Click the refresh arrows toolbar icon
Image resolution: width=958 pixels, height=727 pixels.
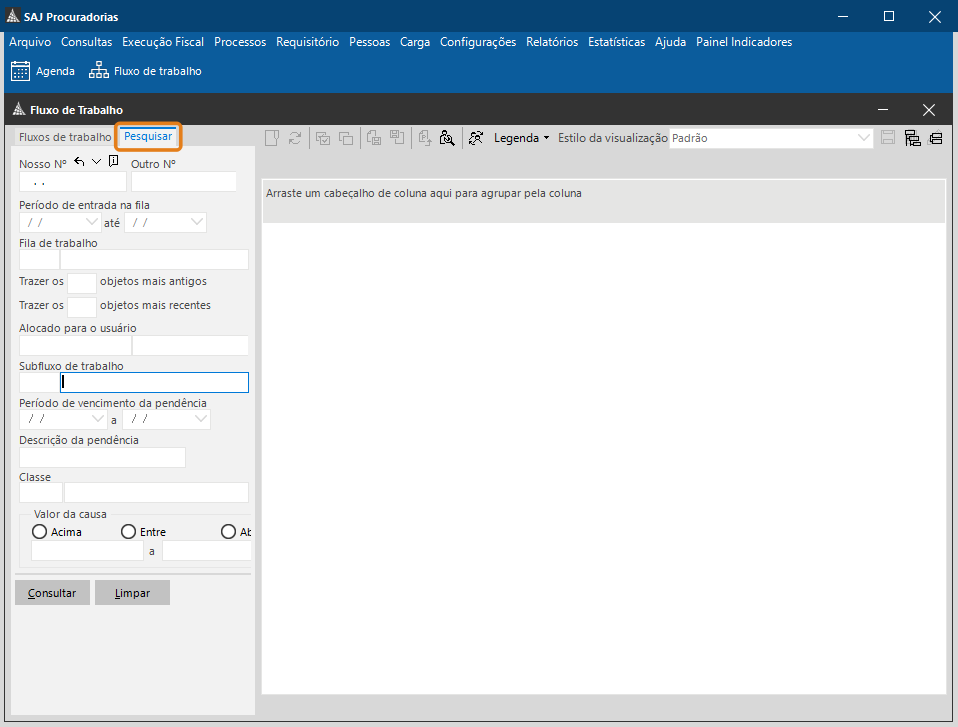click(295, 138)
